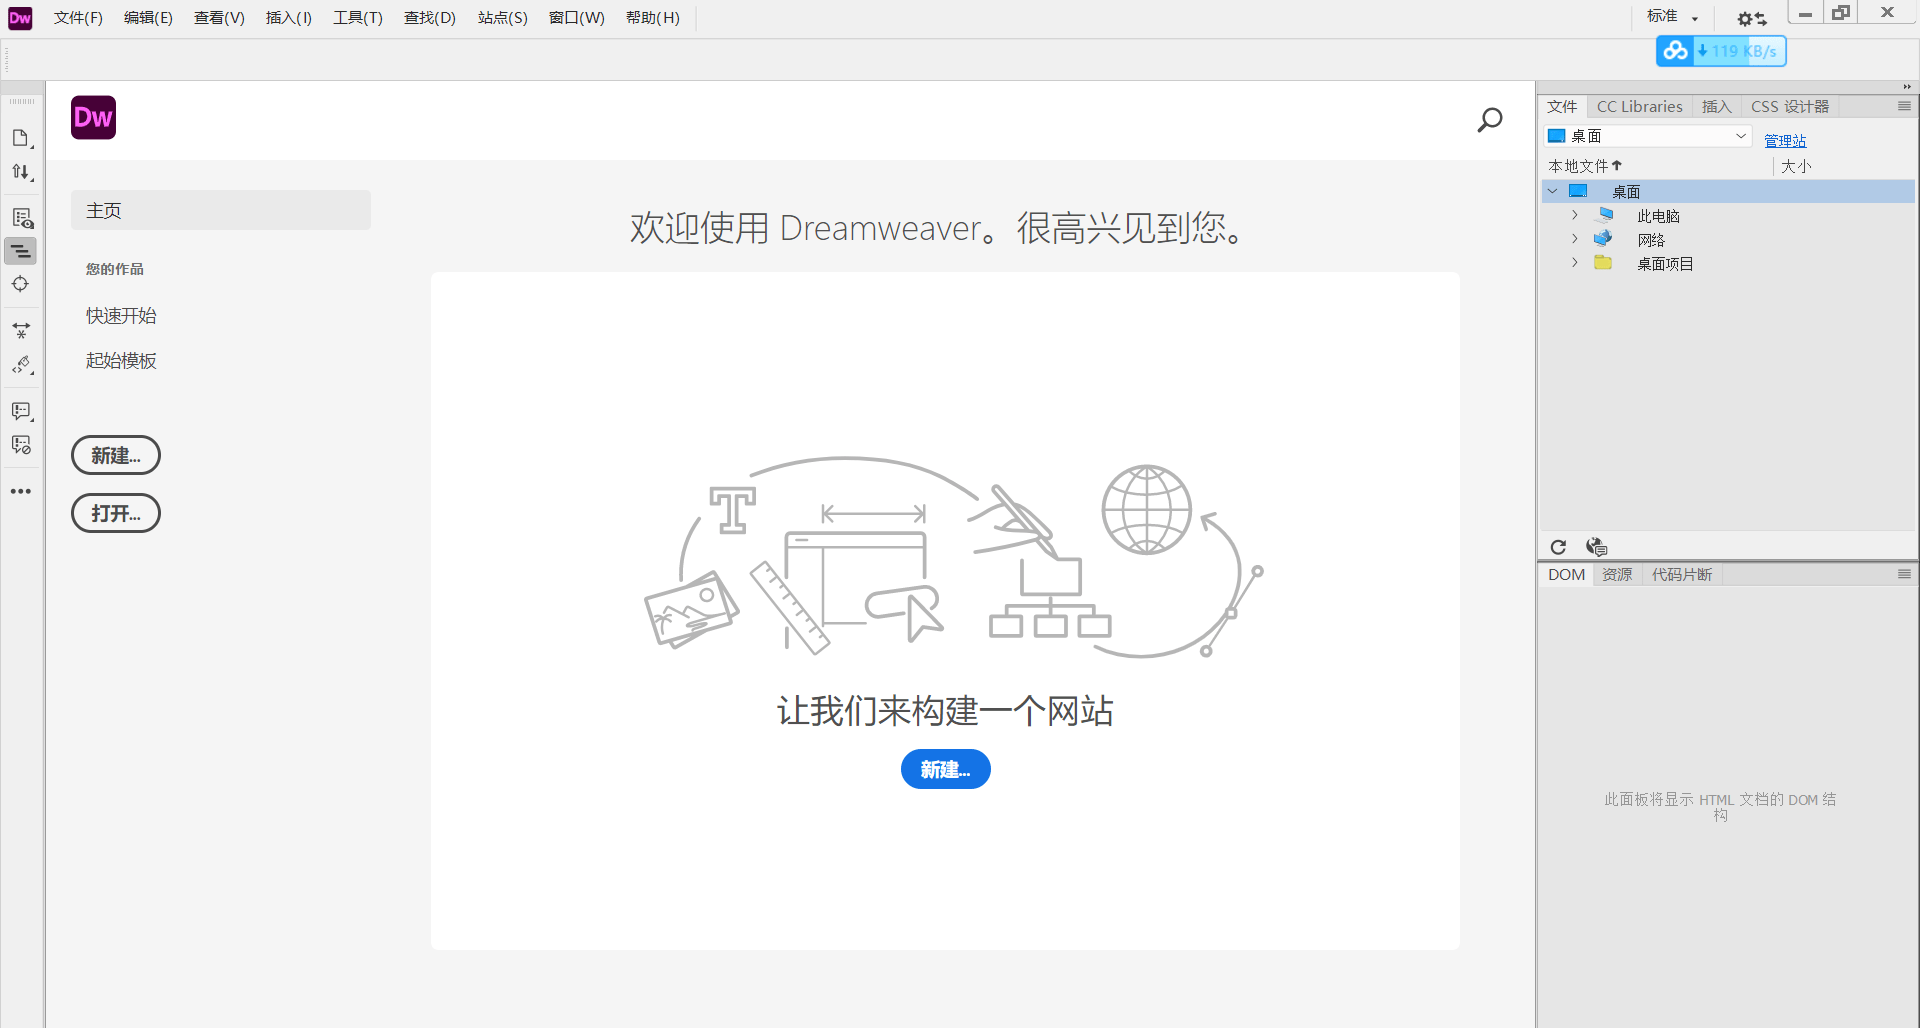Refresh the Files panel list
This screenshot has height=1028, width=1920.
click(1558, 547)
